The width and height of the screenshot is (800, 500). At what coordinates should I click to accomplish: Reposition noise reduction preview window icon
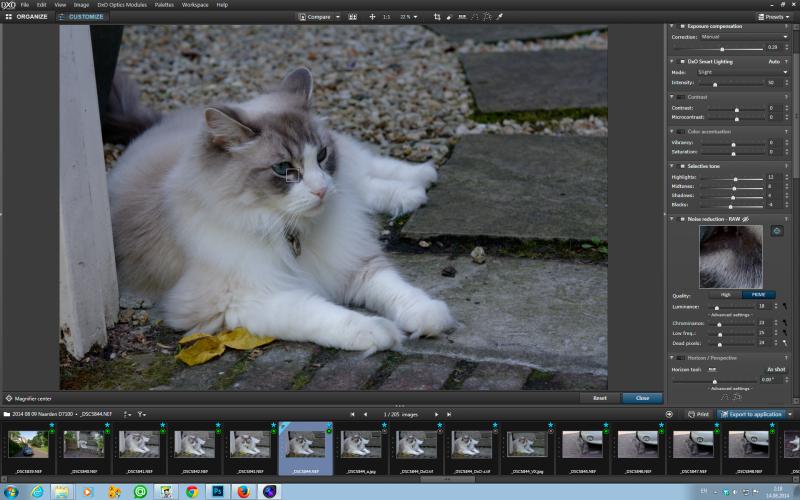(x=777, y=231)
